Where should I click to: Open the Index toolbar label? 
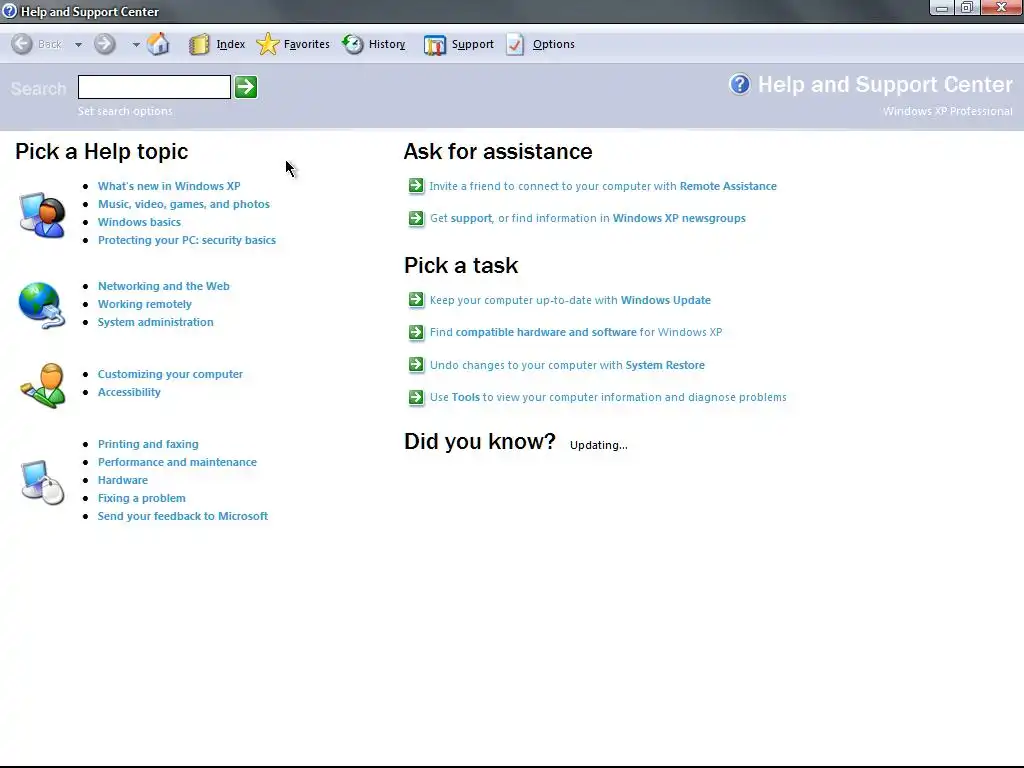231,44
